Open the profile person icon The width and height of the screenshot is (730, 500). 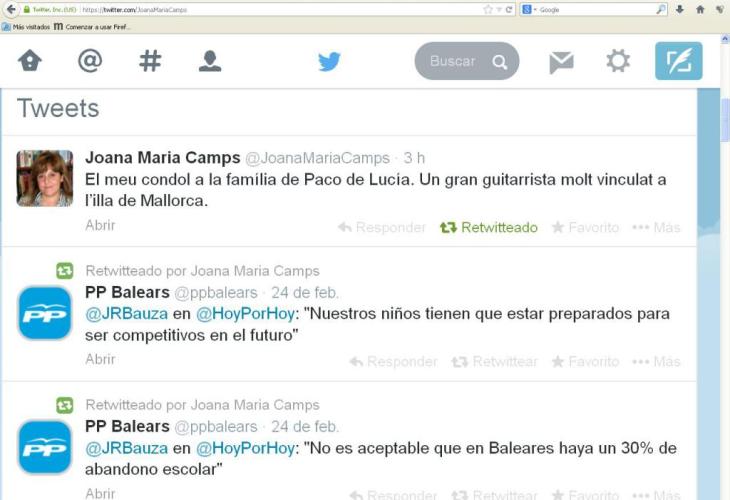click(210, 61)
